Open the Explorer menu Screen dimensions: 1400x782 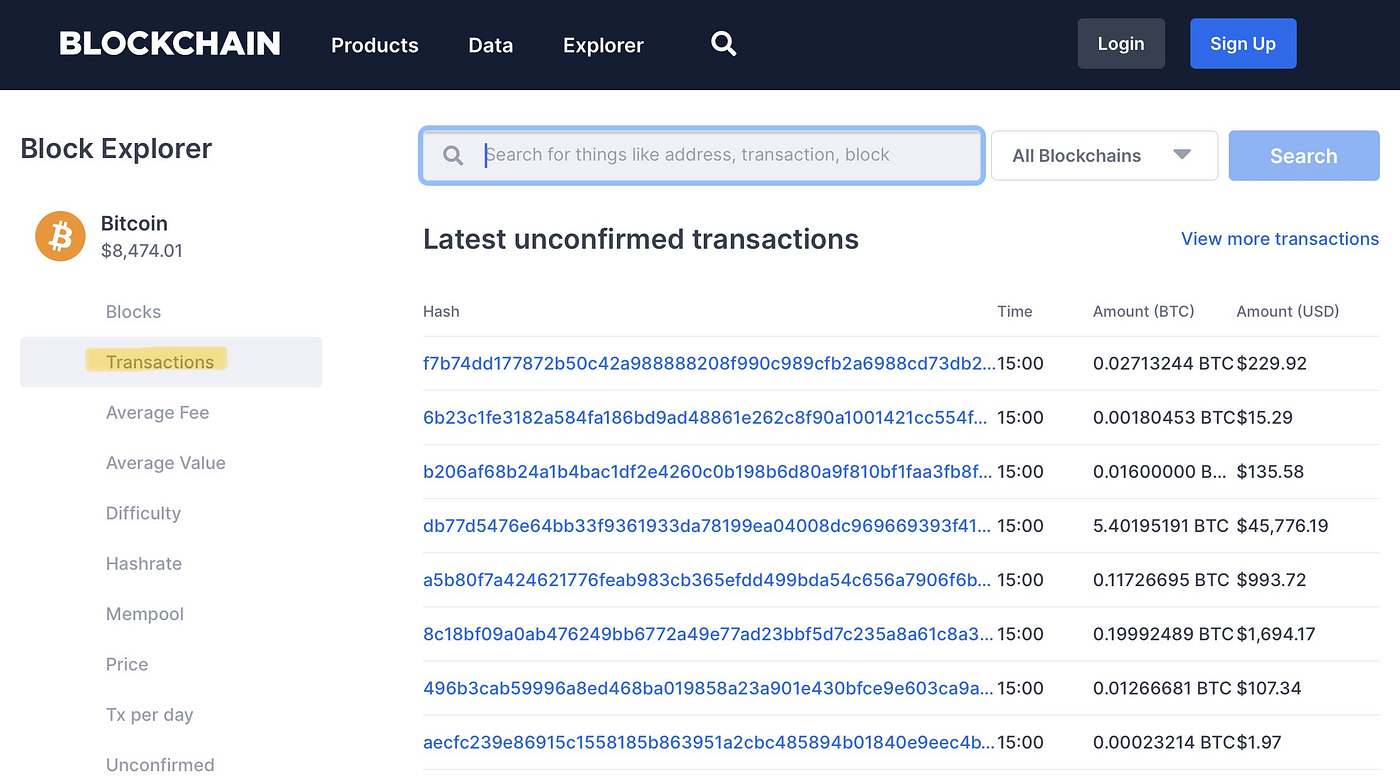click(x=603, y=45)
